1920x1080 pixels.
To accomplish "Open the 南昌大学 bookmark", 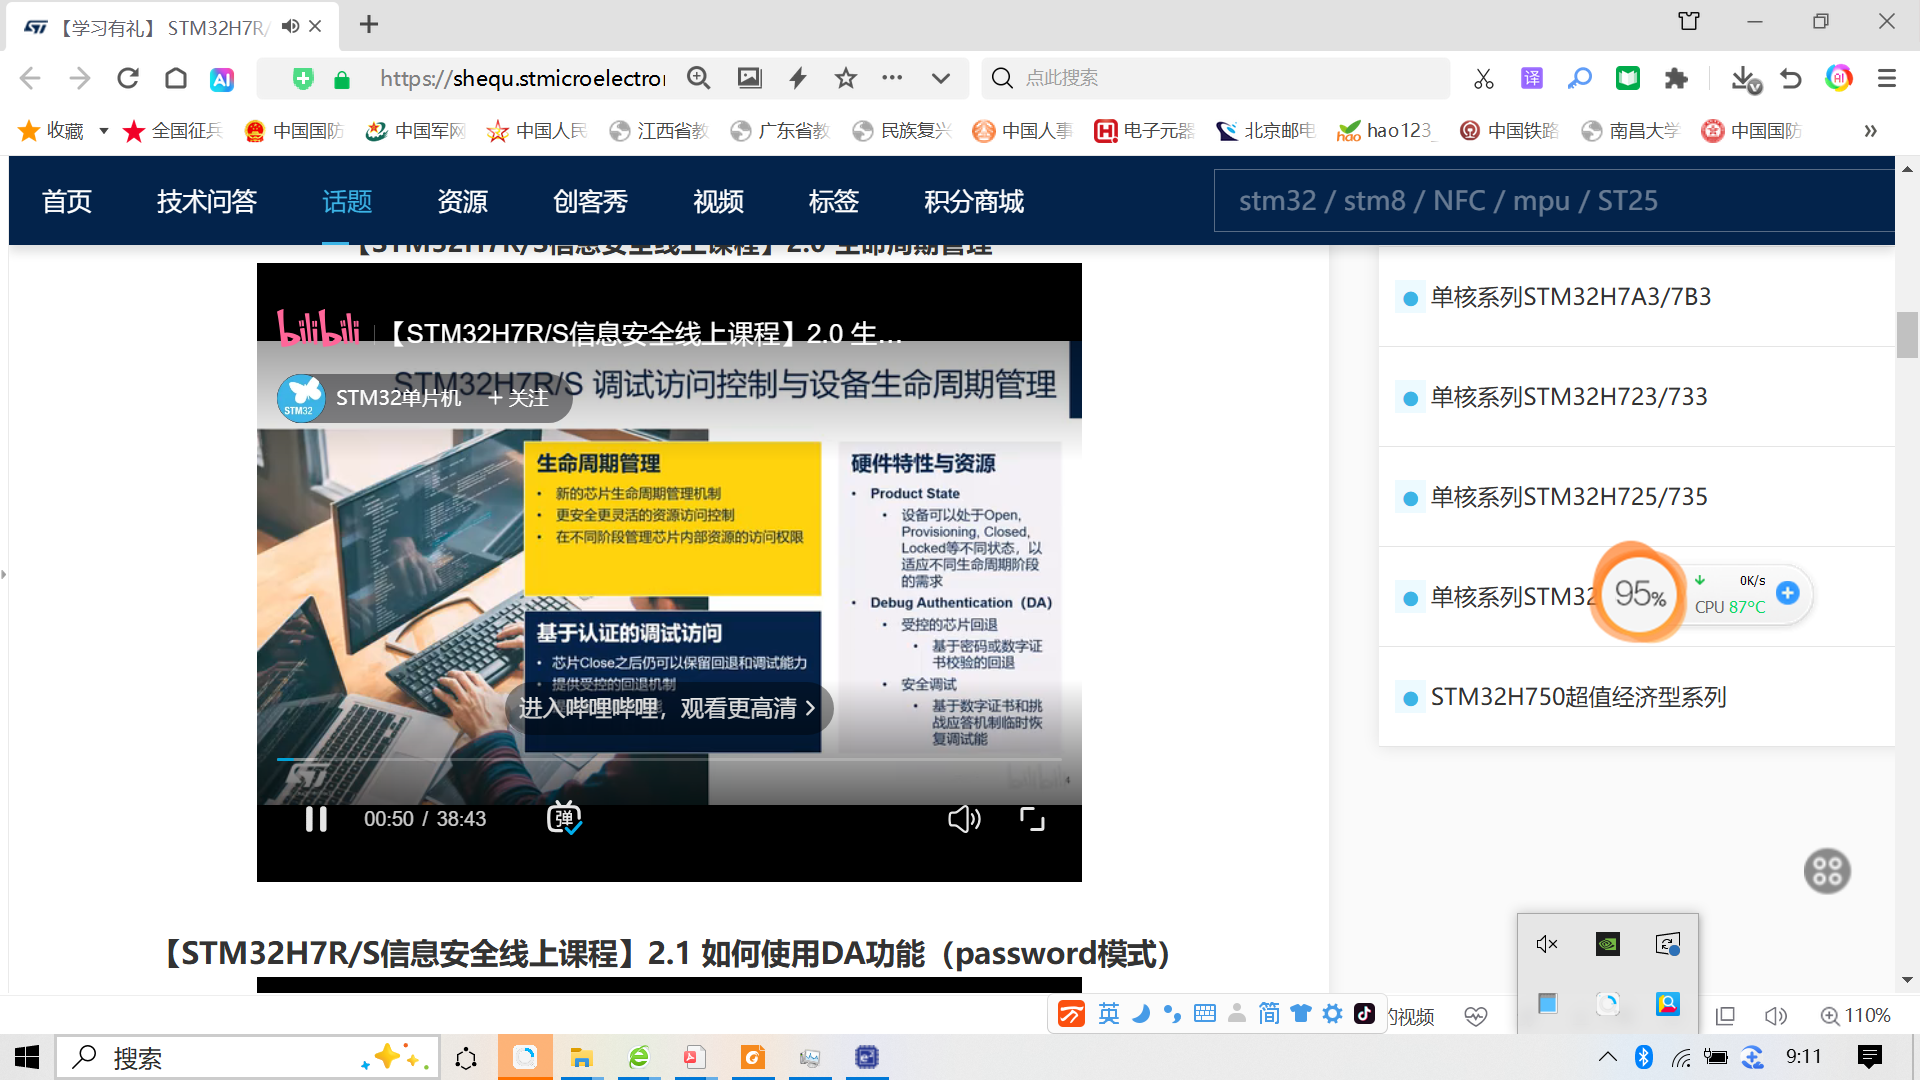I will 1631,131.
